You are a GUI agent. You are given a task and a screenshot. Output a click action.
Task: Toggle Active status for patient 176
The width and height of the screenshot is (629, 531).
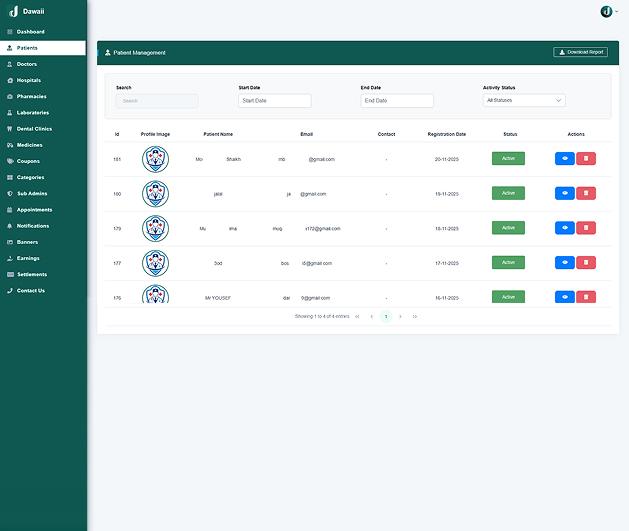click(508, 297)
